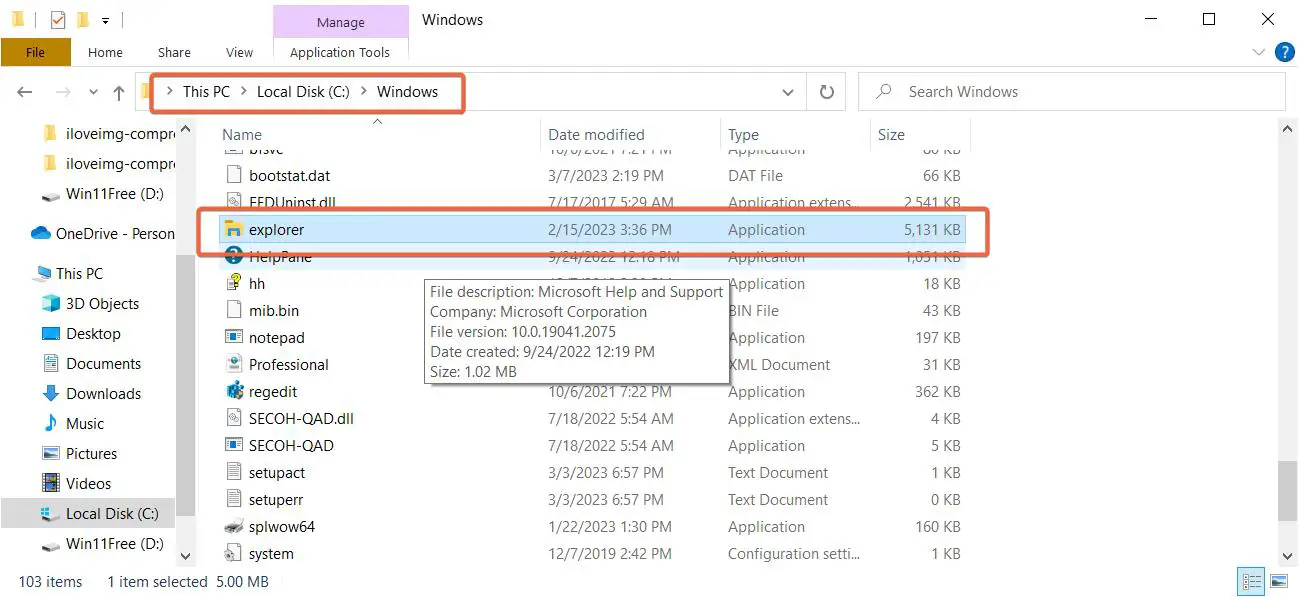Open Win11Free (D:) below Local Disk in sidebar

102,543
